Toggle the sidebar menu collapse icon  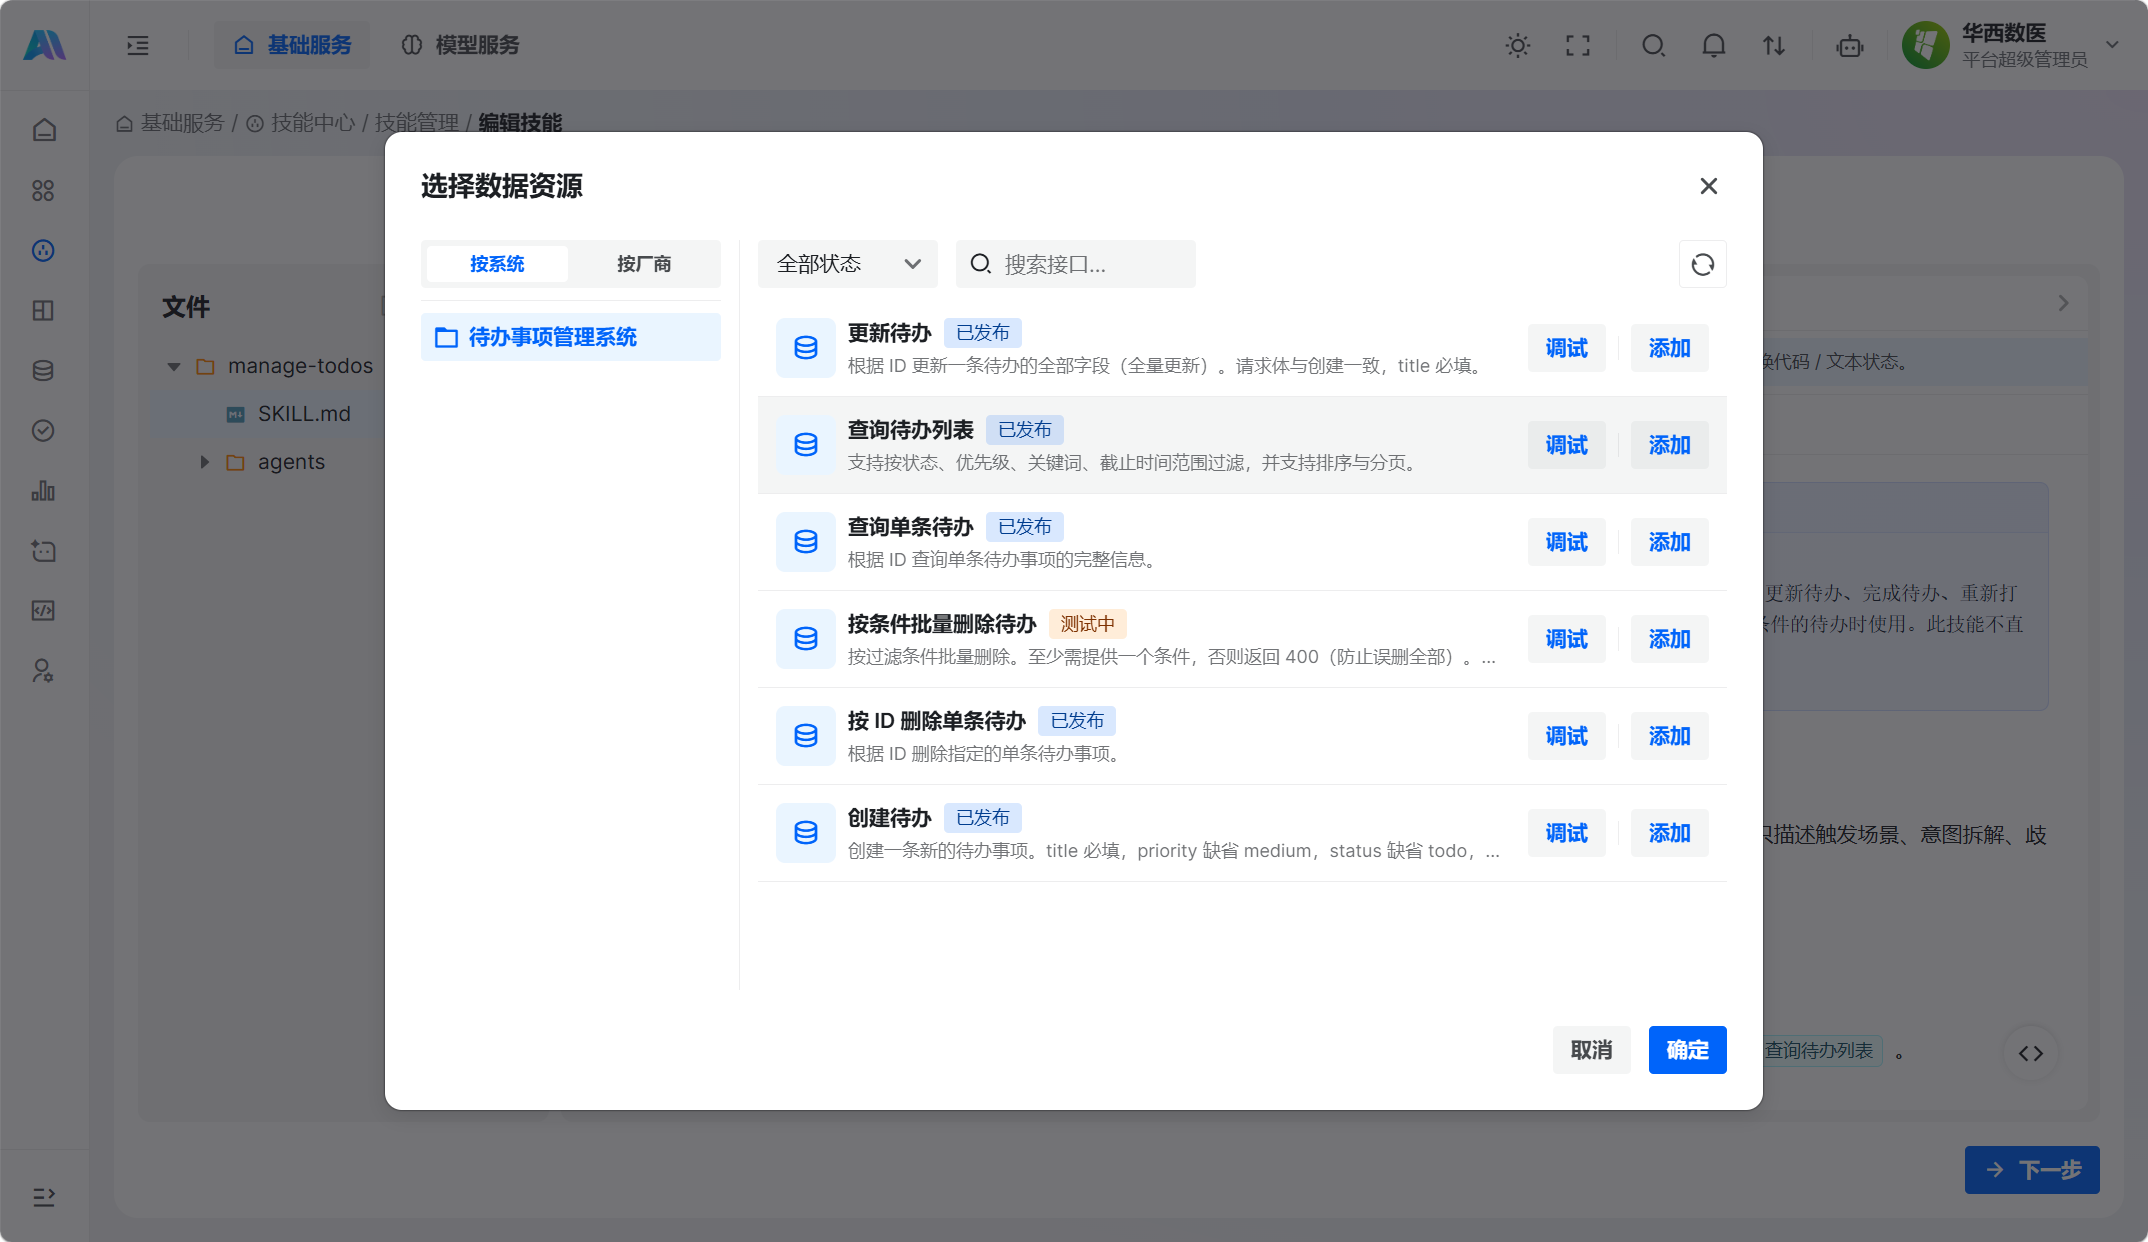[x=138, y=45]
